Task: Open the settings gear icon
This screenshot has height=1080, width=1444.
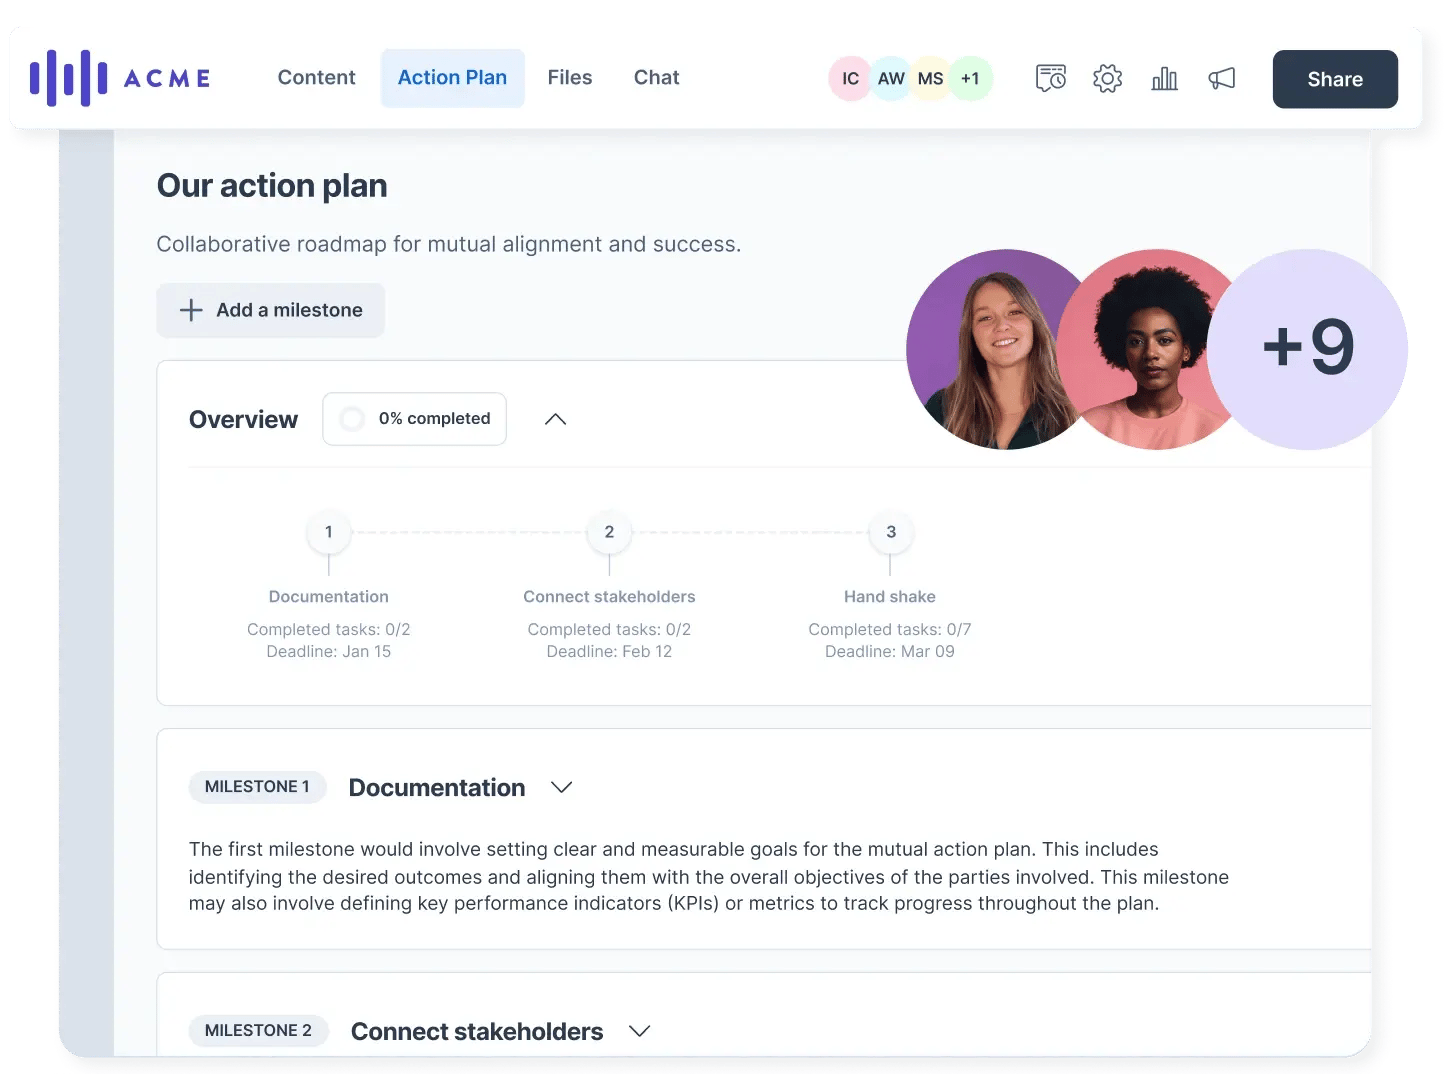Action: pos(1107,78)
